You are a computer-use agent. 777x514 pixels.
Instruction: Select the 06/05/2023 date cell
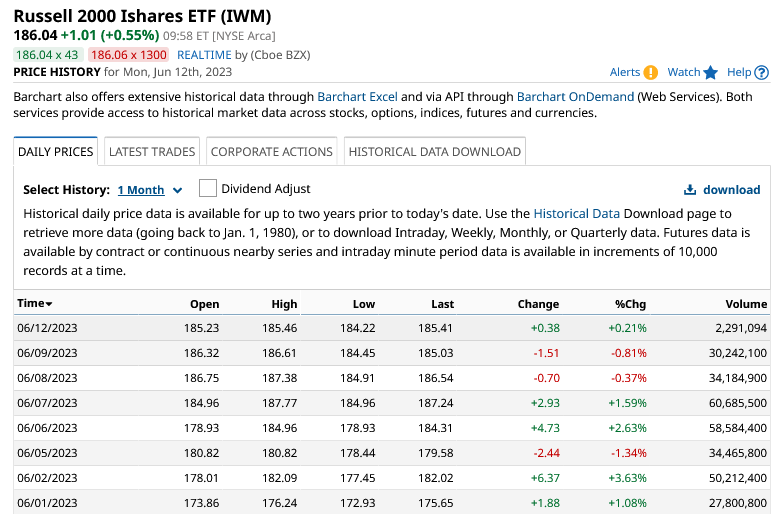[47, 453]
